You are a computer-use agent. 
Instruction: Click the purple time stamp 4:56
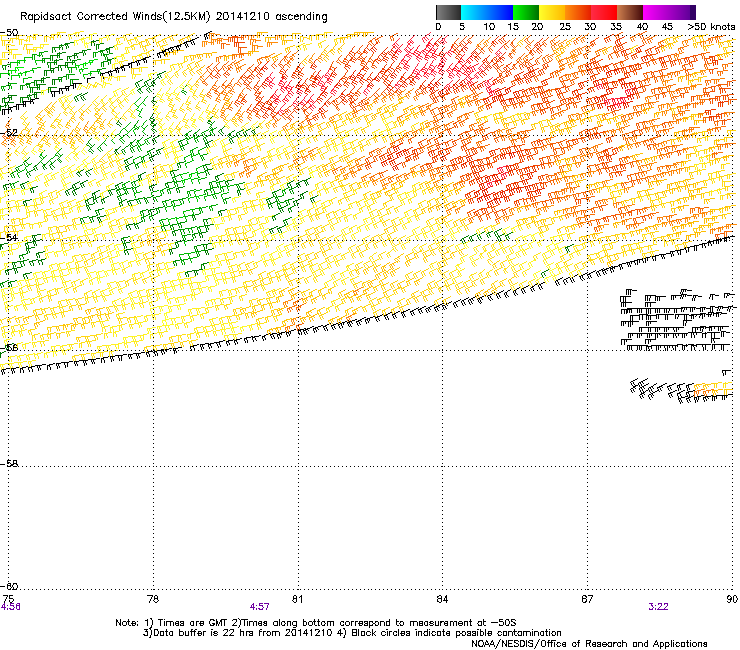pyautogui.click(x=10, y=607)
